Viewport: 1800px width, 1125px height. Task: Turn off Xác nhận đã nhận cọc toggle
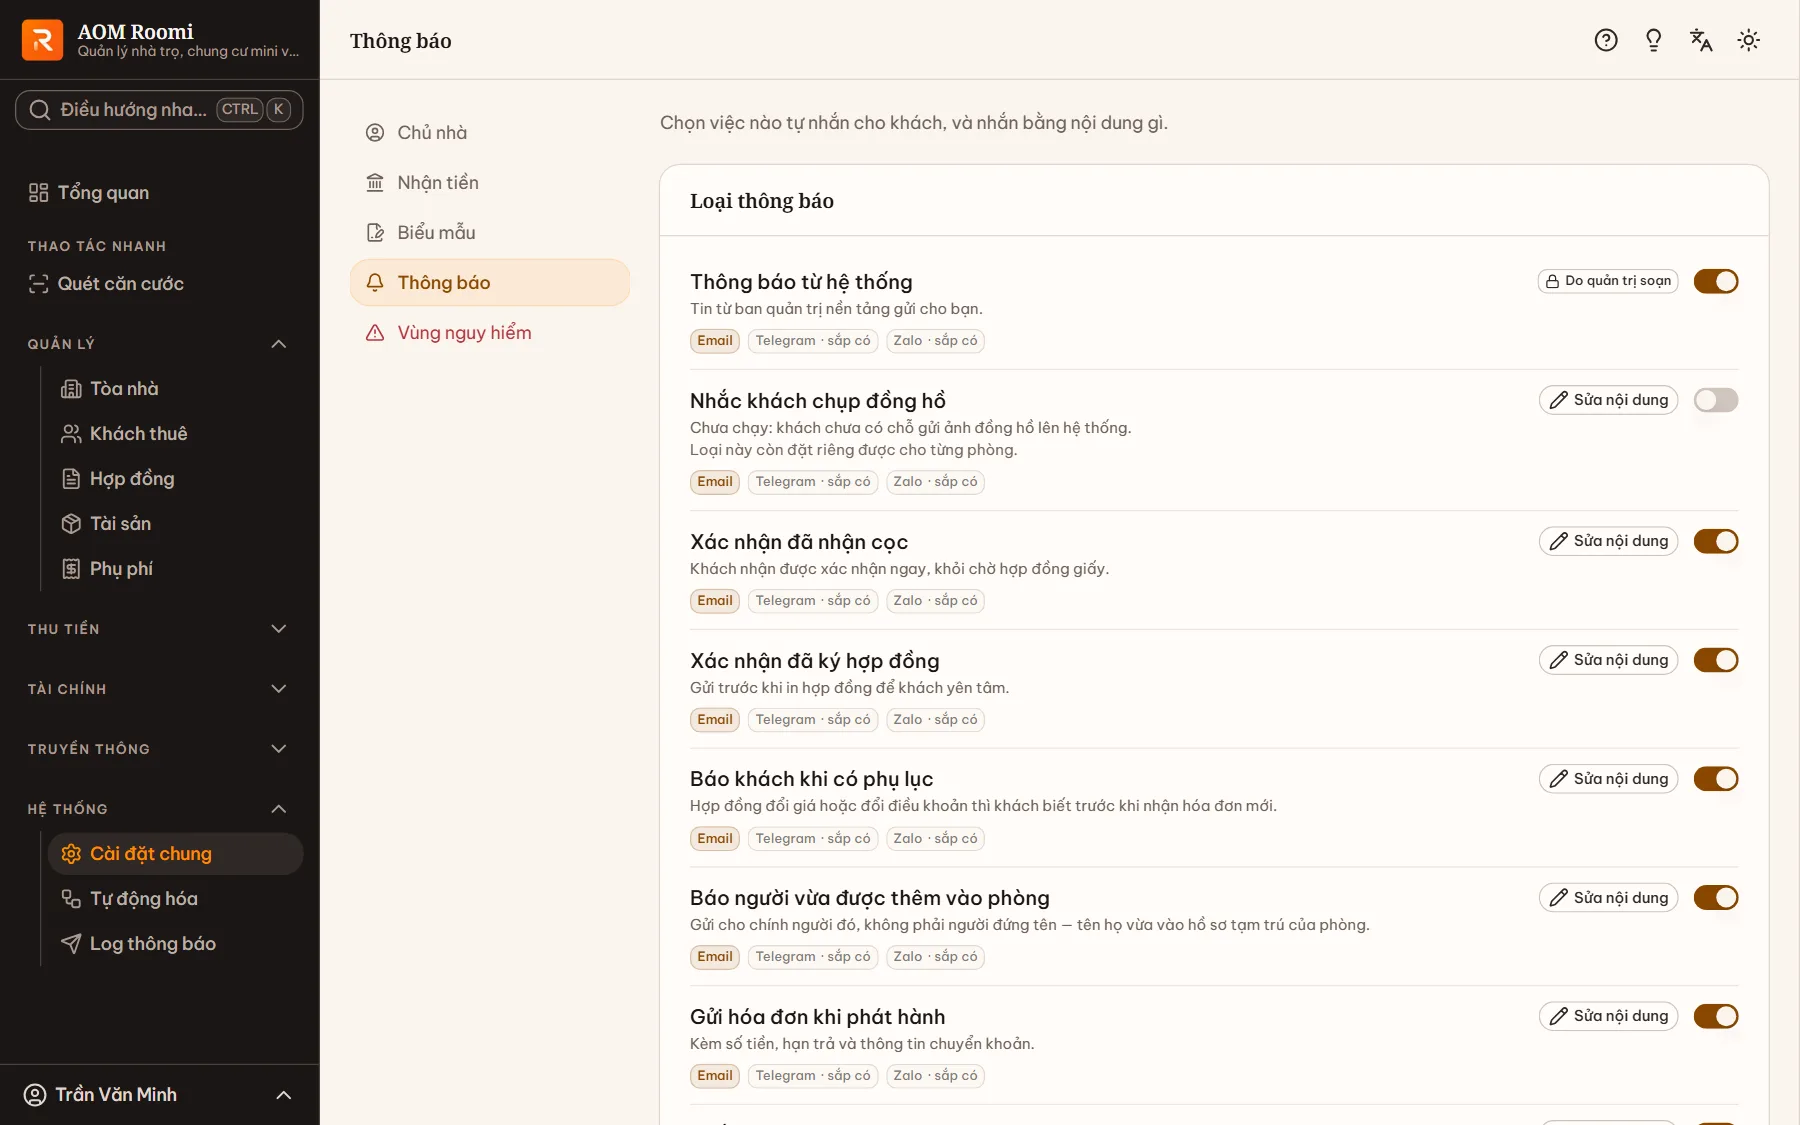pos(1716,541)
